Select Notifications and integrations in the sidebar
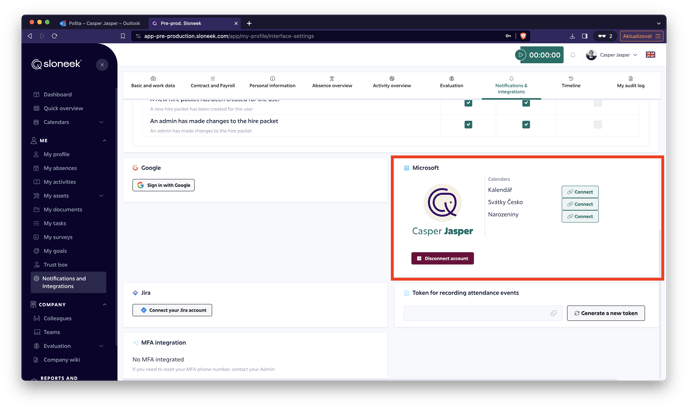Image resolution: width=688 pixels, height=409 pixels. tap(68, 282)
